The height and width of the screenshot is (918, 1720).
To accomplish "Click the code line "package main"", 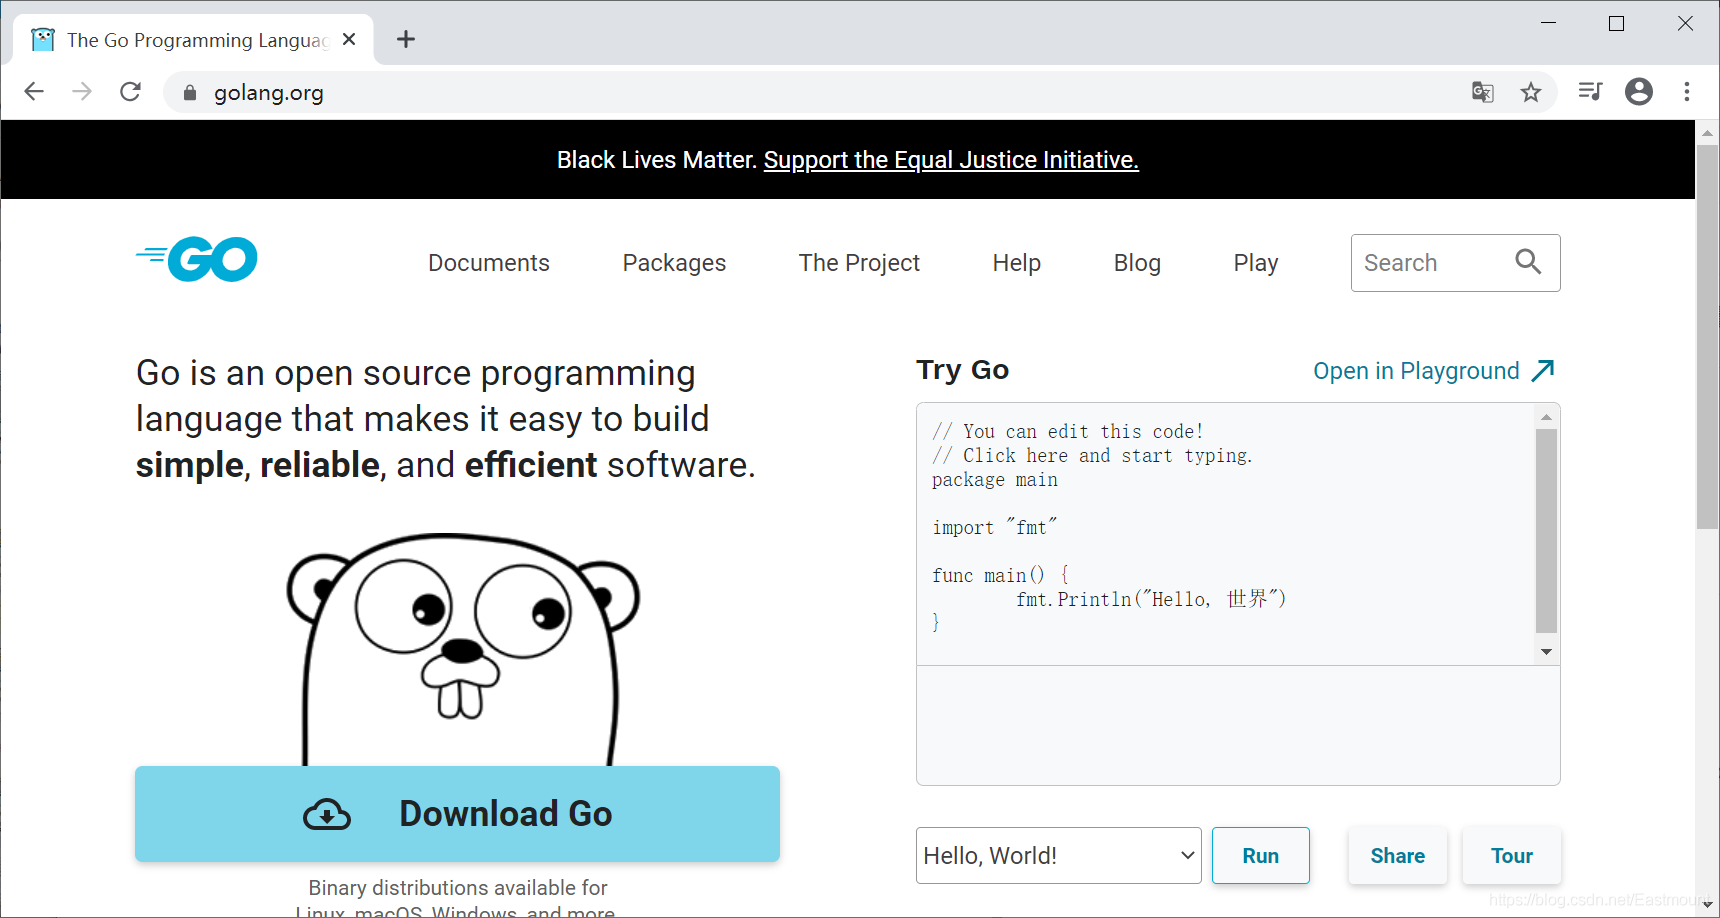I will coord(995,480).
